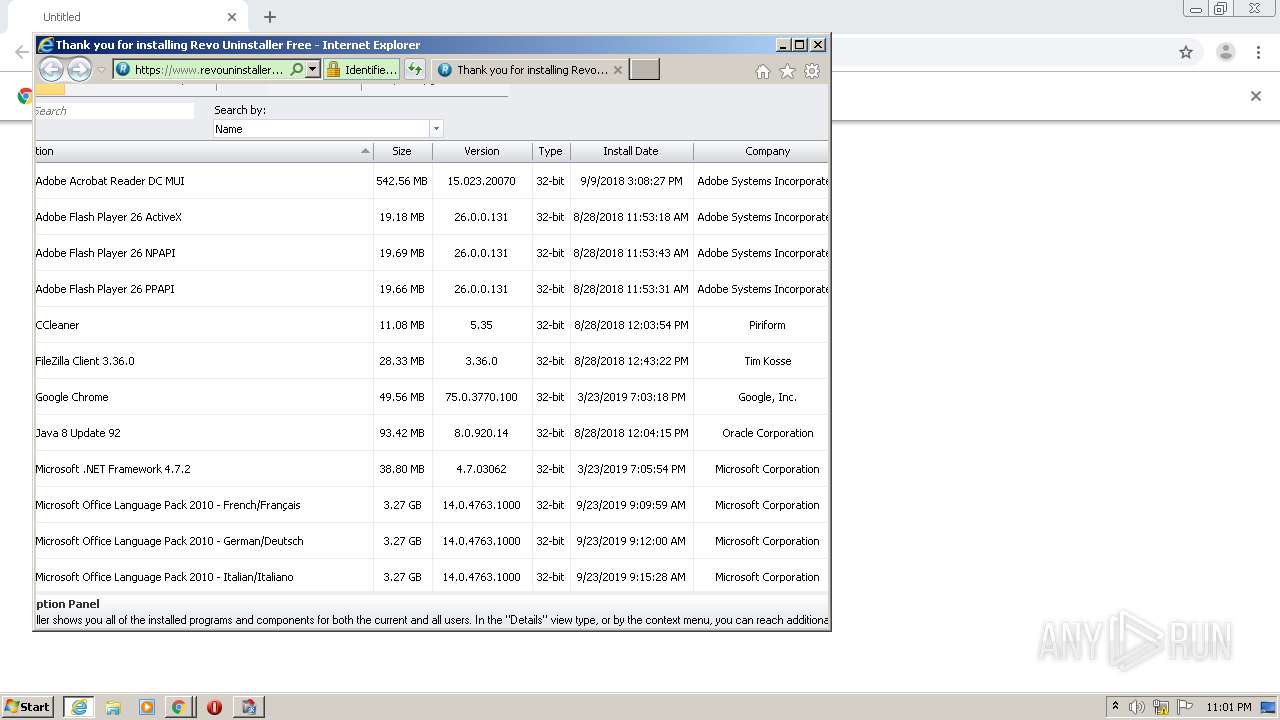1280x720 pixels.
Task: Click version 75.0.3770.100 cell
Action: point(482,397)
